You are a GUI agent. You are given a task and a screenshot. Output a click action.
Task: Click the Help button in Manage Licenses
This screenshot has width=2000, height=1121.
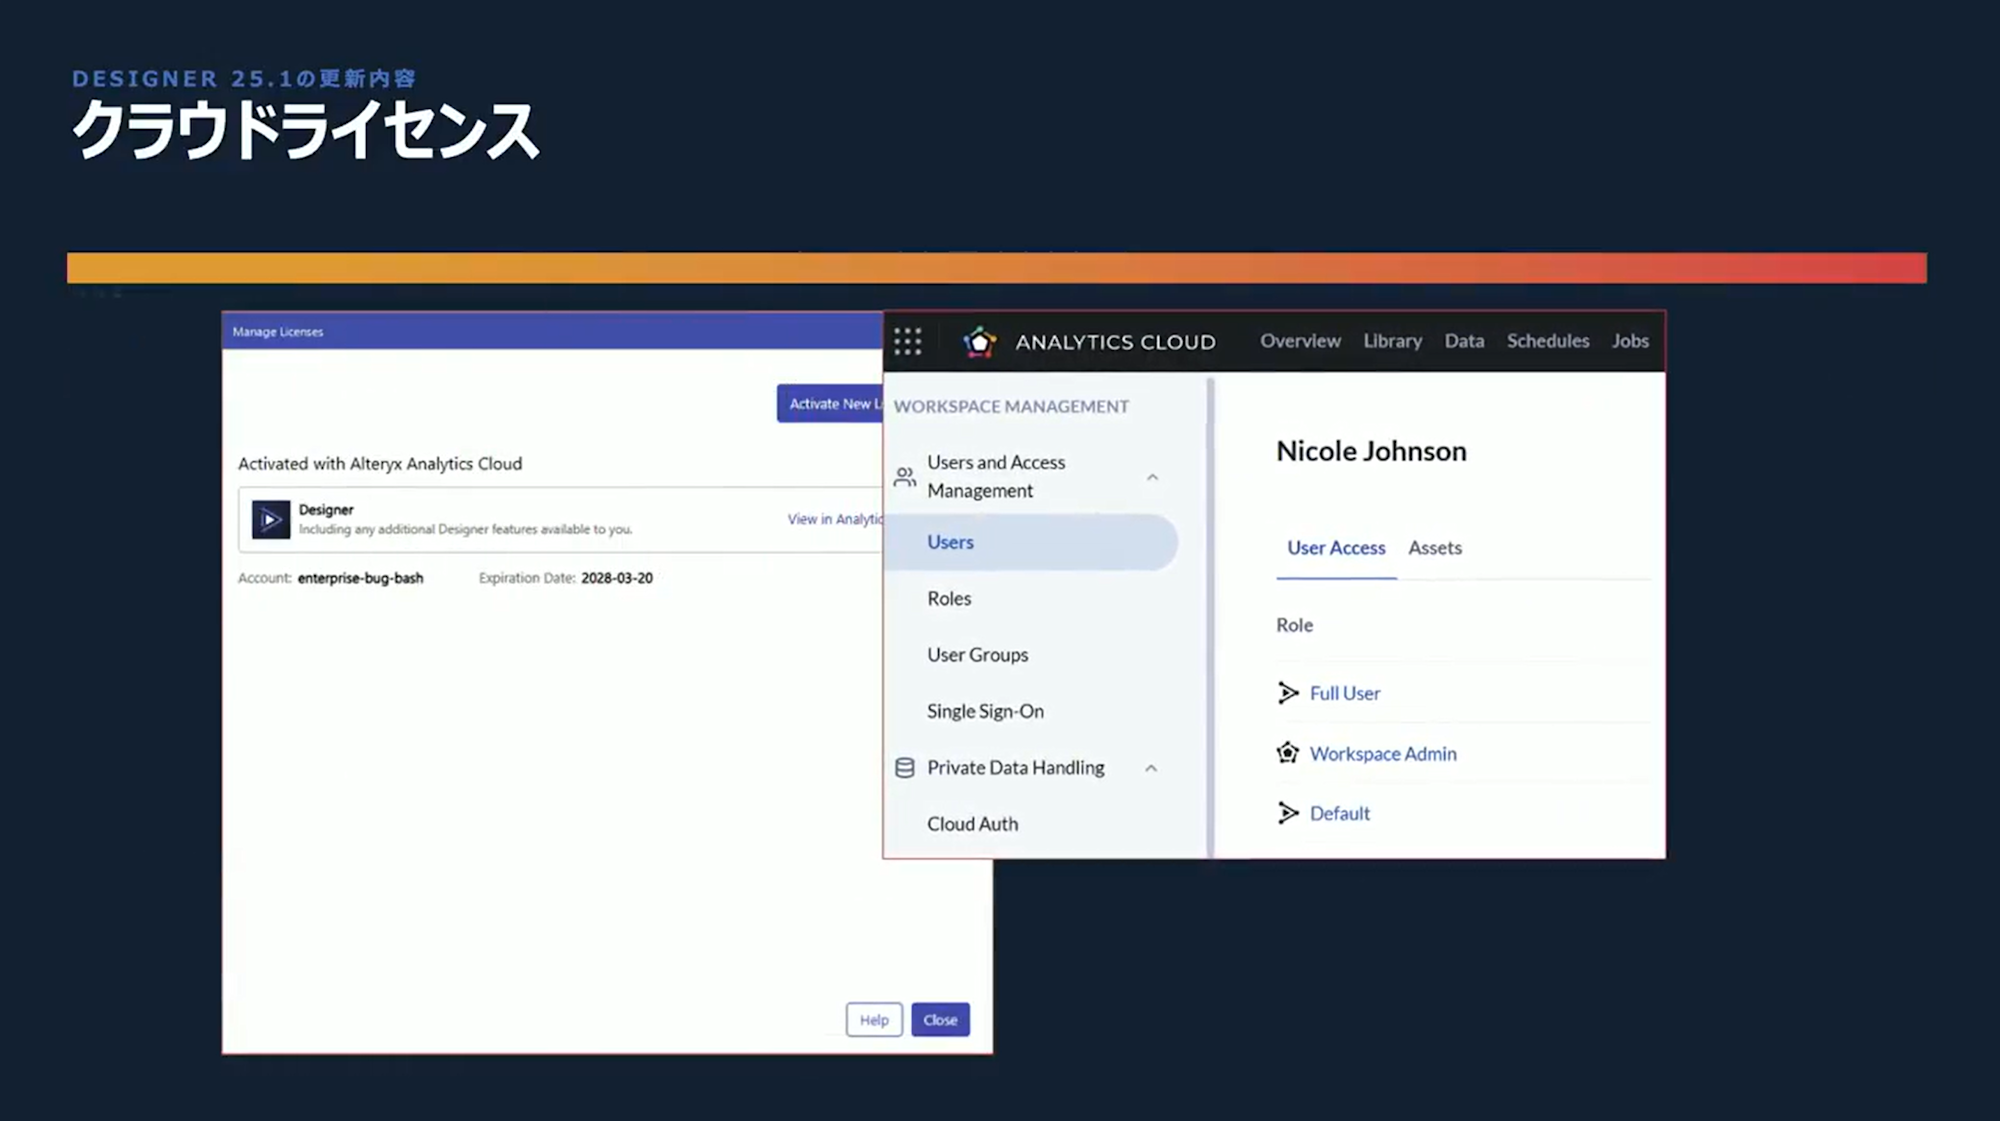(x=874, y=1020)
